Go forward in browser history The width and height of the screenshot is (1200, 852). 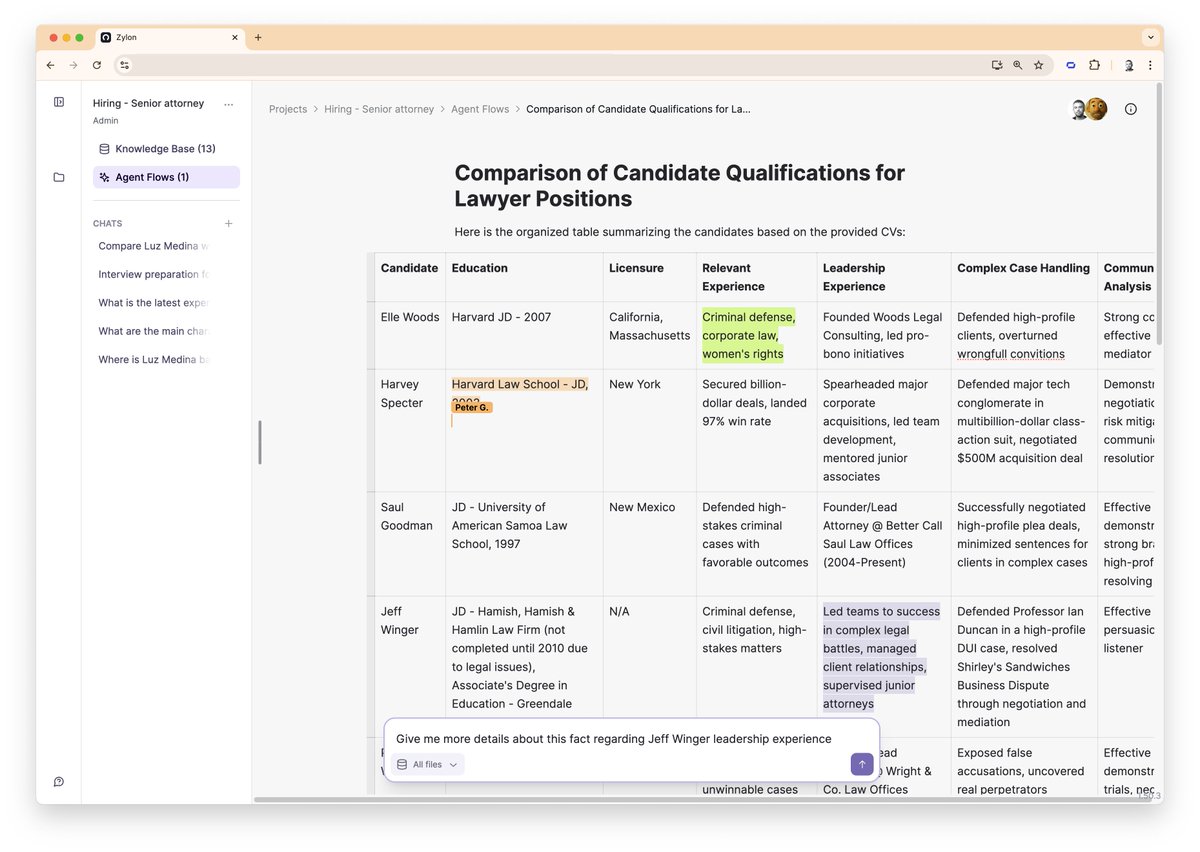pos(74,65)
